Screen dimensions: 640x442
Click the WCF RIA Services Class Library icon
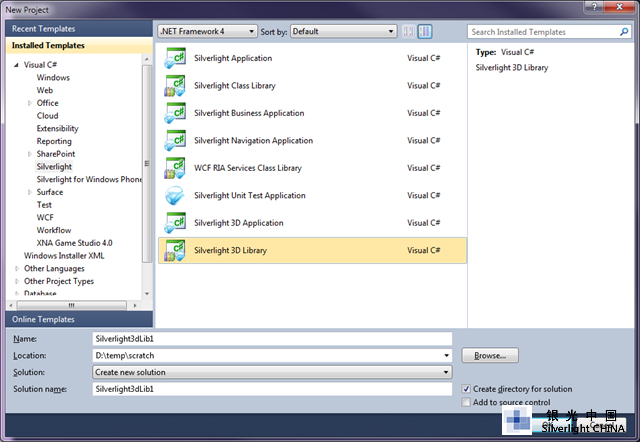click(175, 168)
